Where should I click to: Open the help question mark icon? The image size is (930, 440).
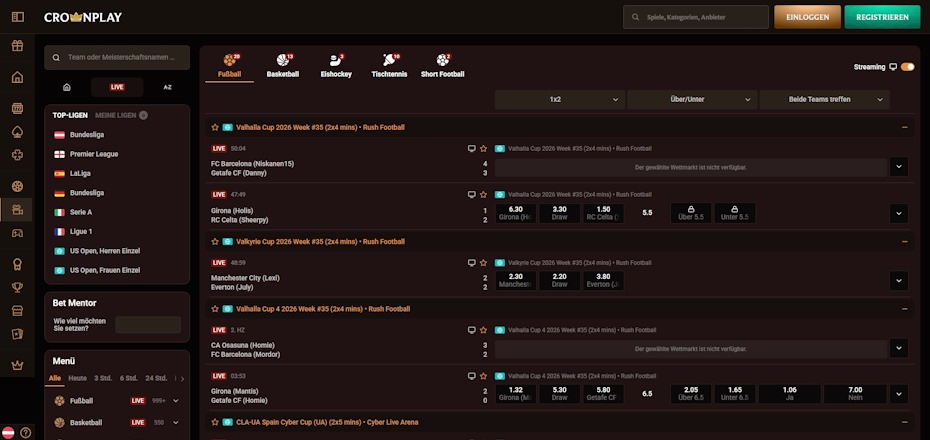pyautogui.click(x=26, y=433)
